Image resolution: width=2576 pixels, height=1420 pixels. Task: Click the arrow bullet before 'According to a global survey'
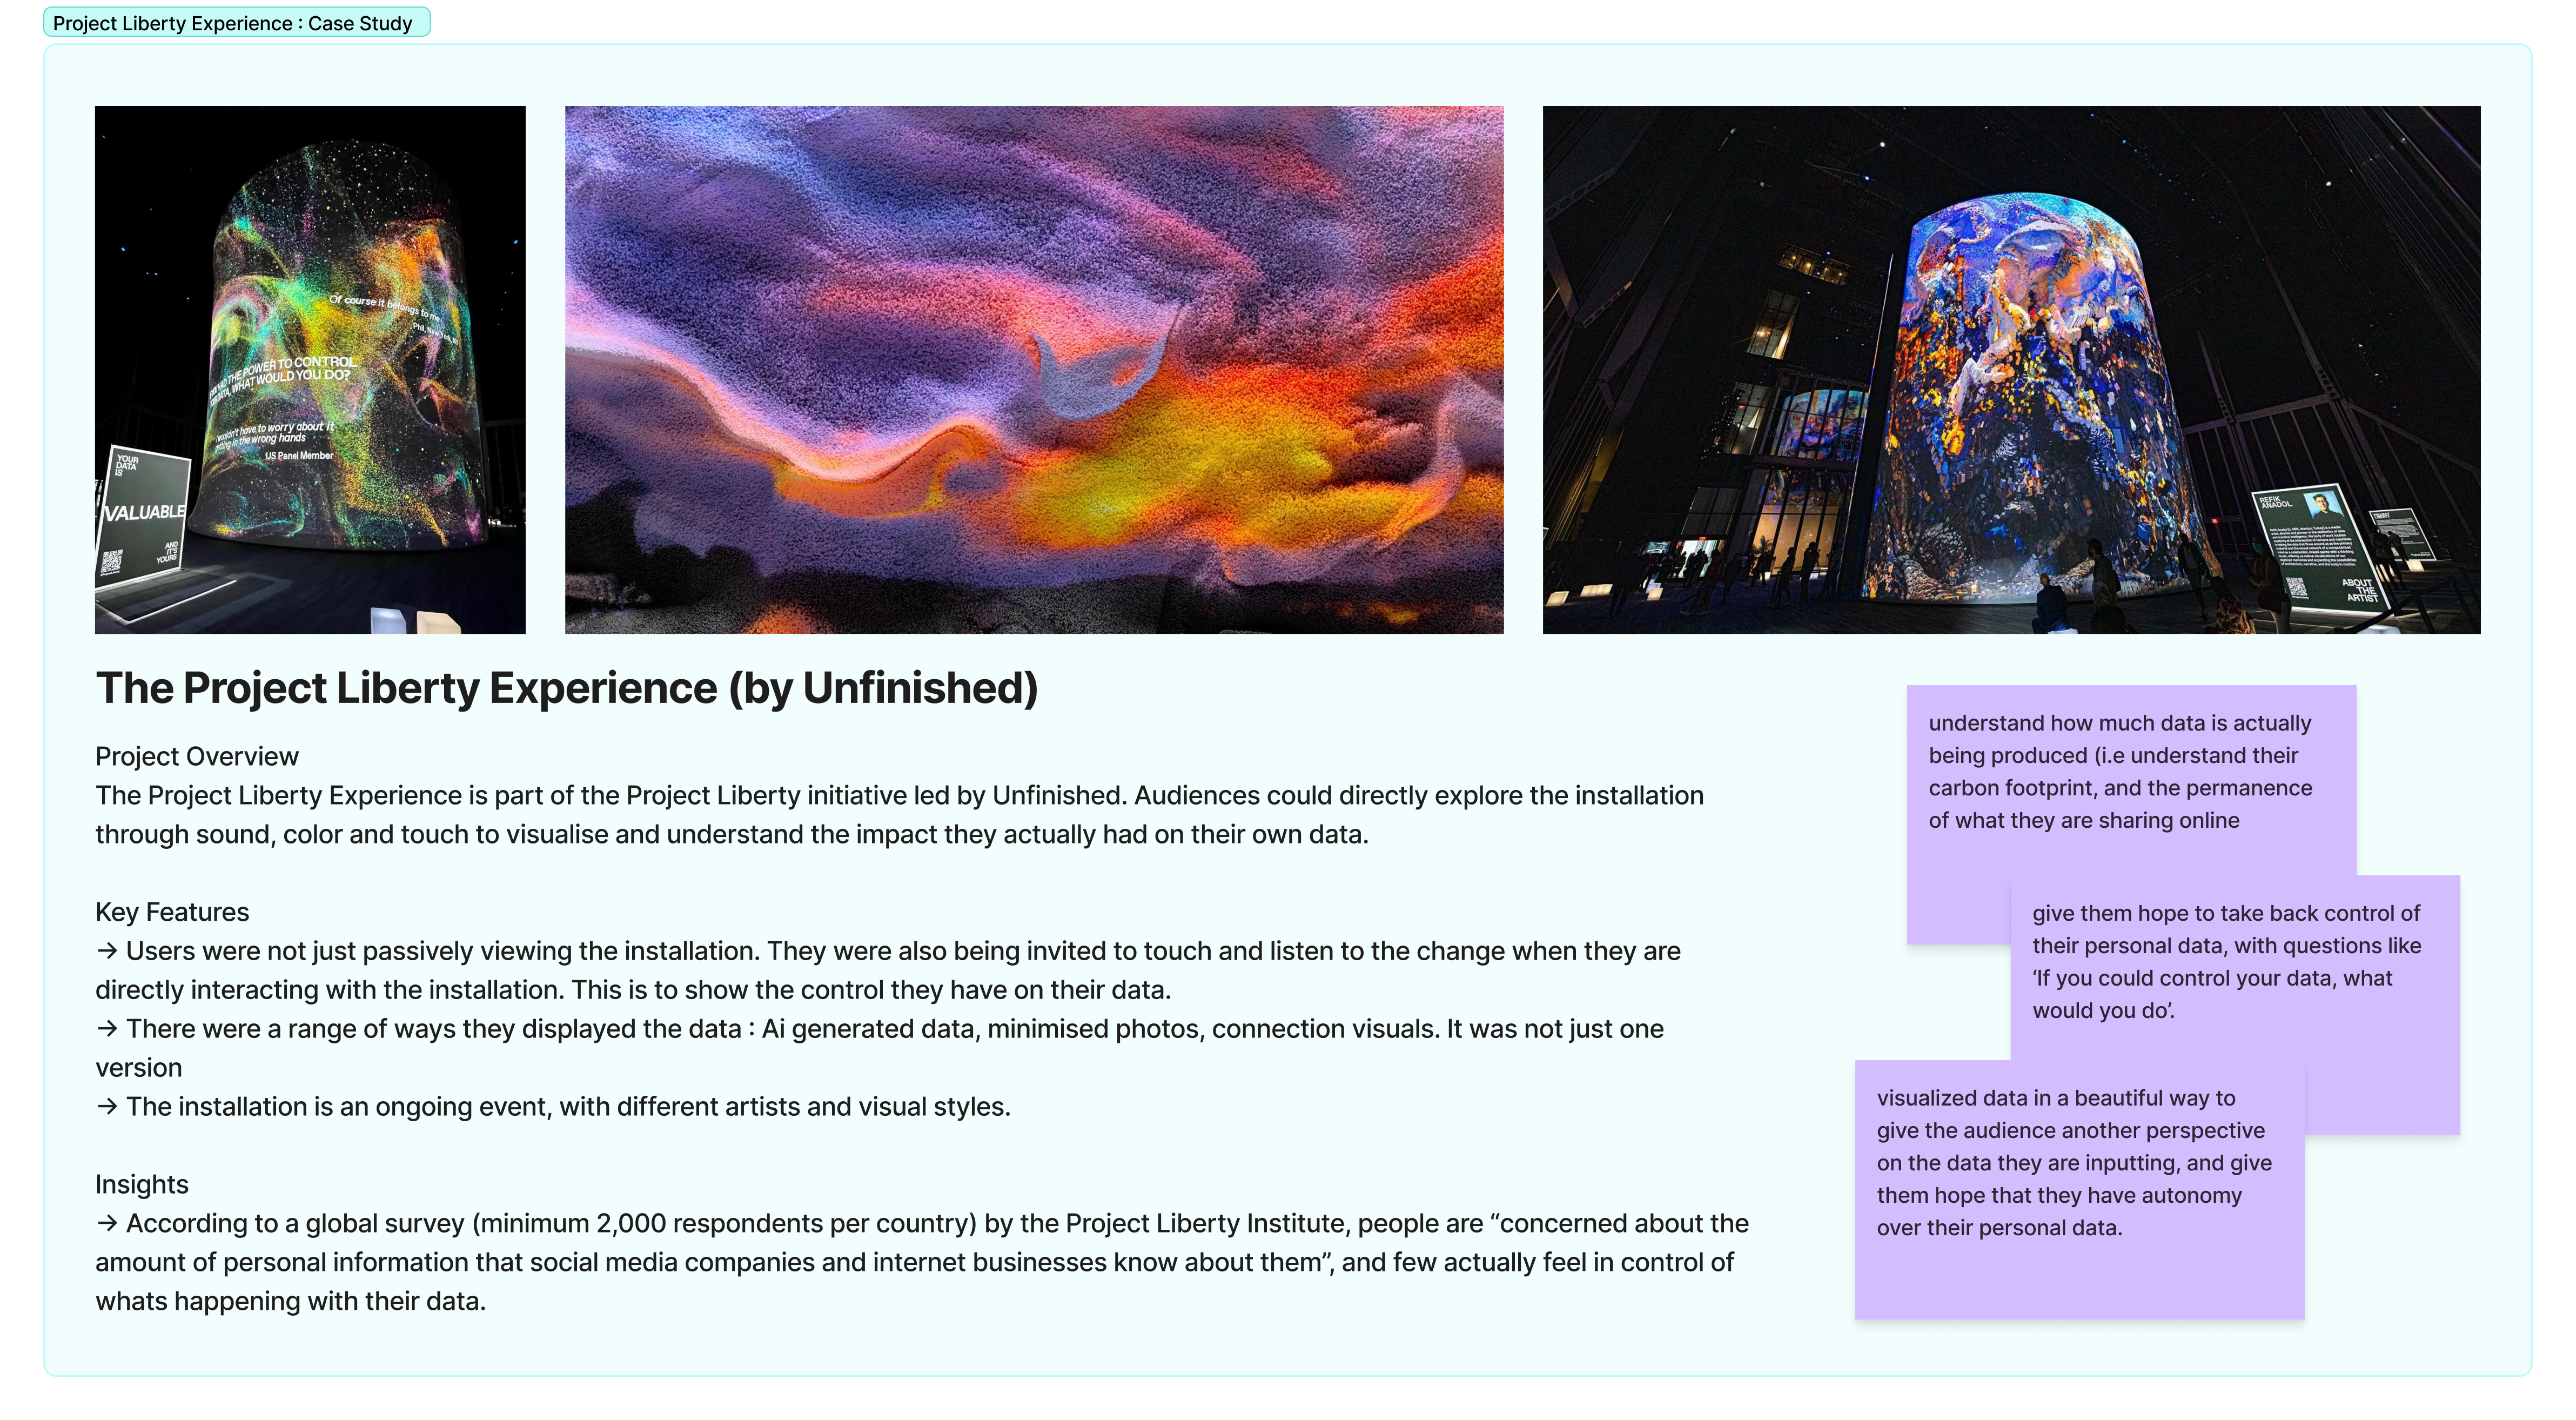(x=107, y=1223)
